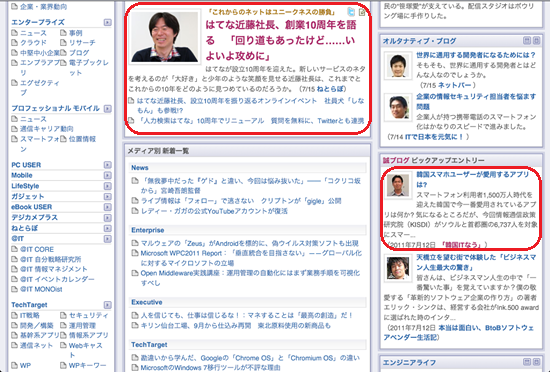Click author photo beside 企業の情報セキュリティ担当者 post
This screenshot has width=550, height=372.
click(x=398, y=107)
